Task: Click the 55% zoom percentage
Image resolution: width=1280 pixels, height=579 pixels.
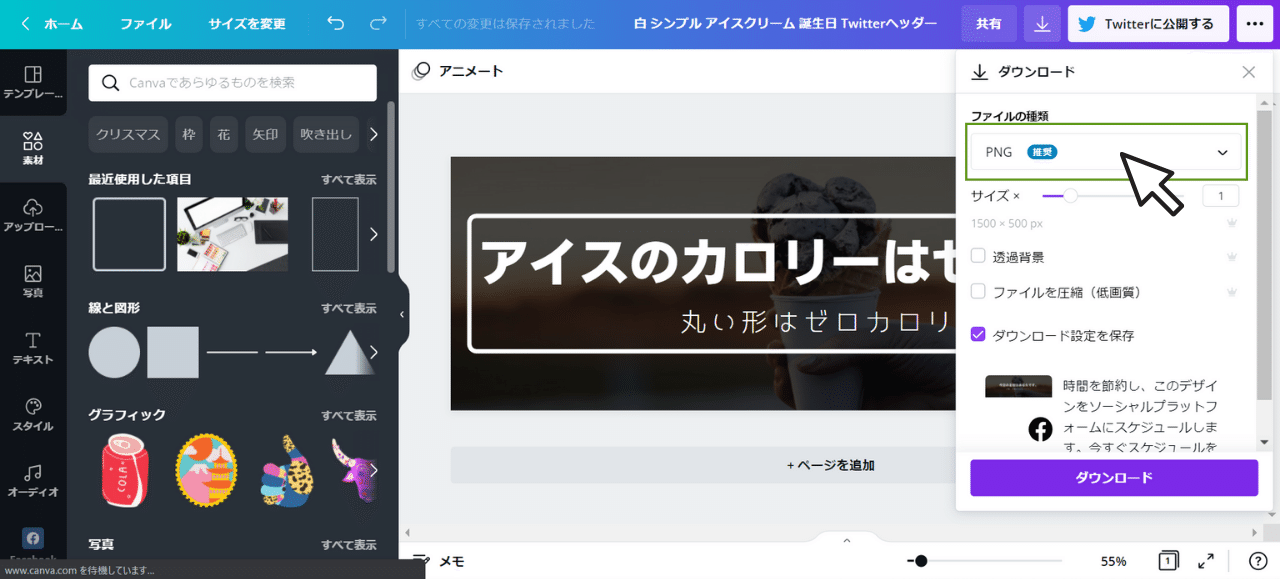Action: point(1114,561)
